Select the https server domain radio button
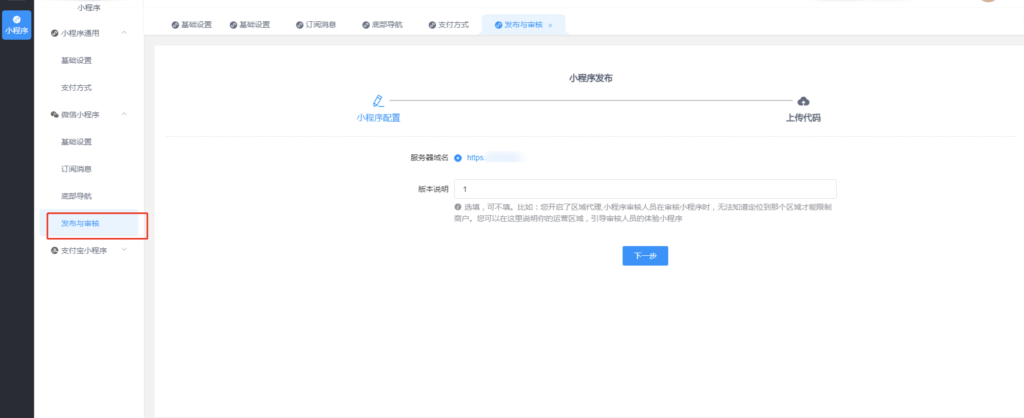The width and height of the screenshot is (1024, 418). coord(458,157)
